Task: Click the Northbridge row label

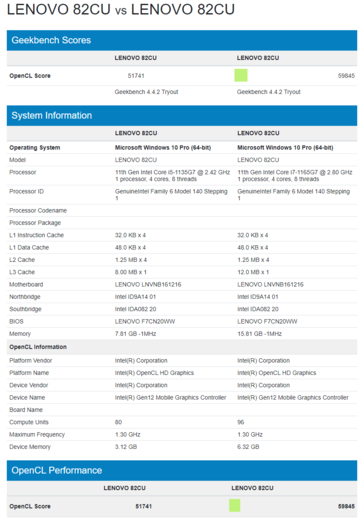Action: click(25, 297)
